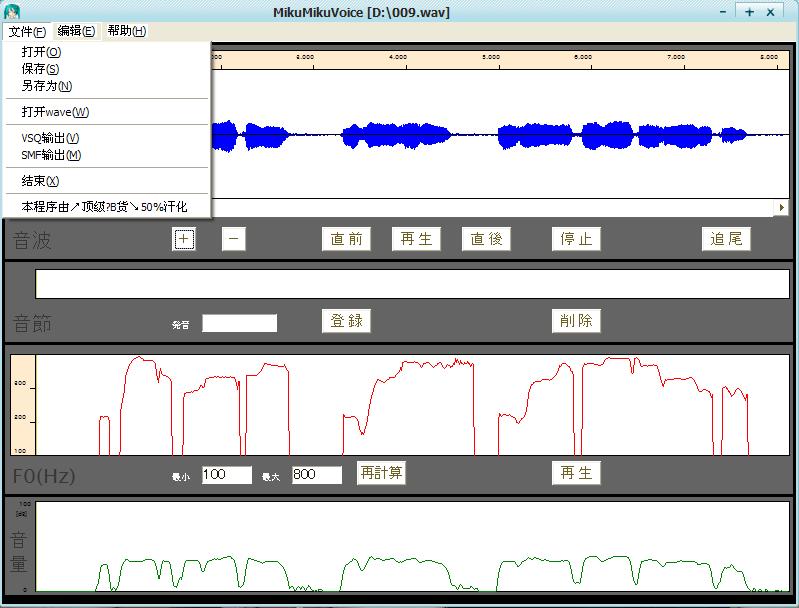Maximize the window with the plus button
This screenshot has height=608, width=799.
[x=749, y=12]
